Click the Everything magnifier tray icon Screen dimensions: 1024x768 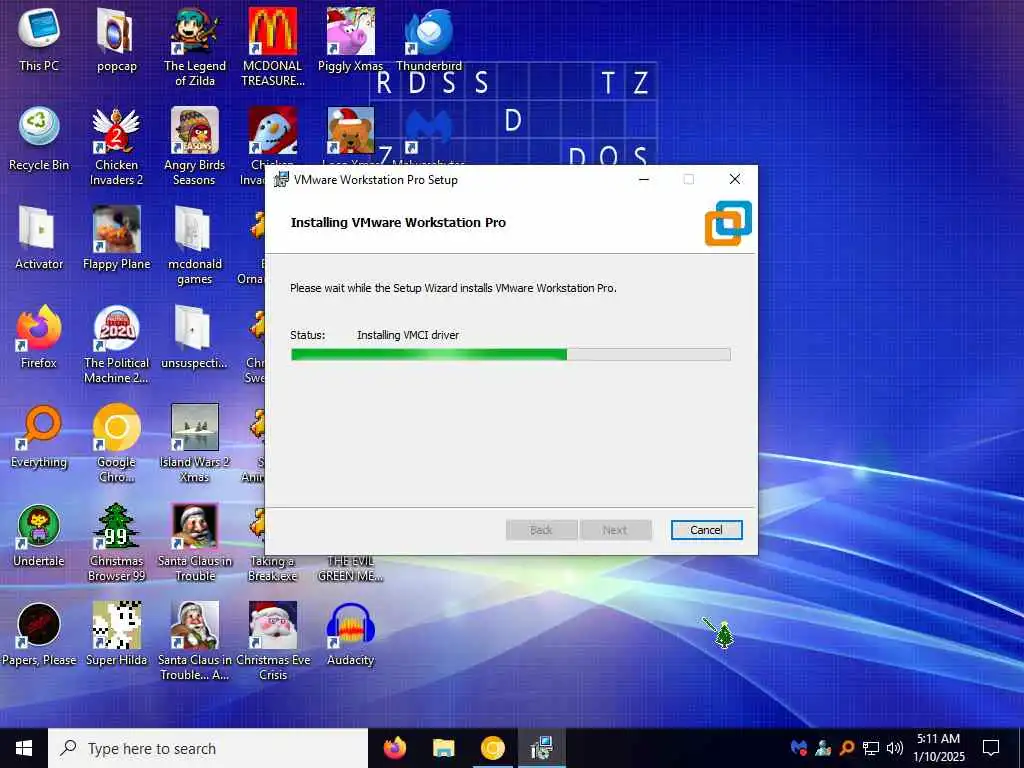846,748
